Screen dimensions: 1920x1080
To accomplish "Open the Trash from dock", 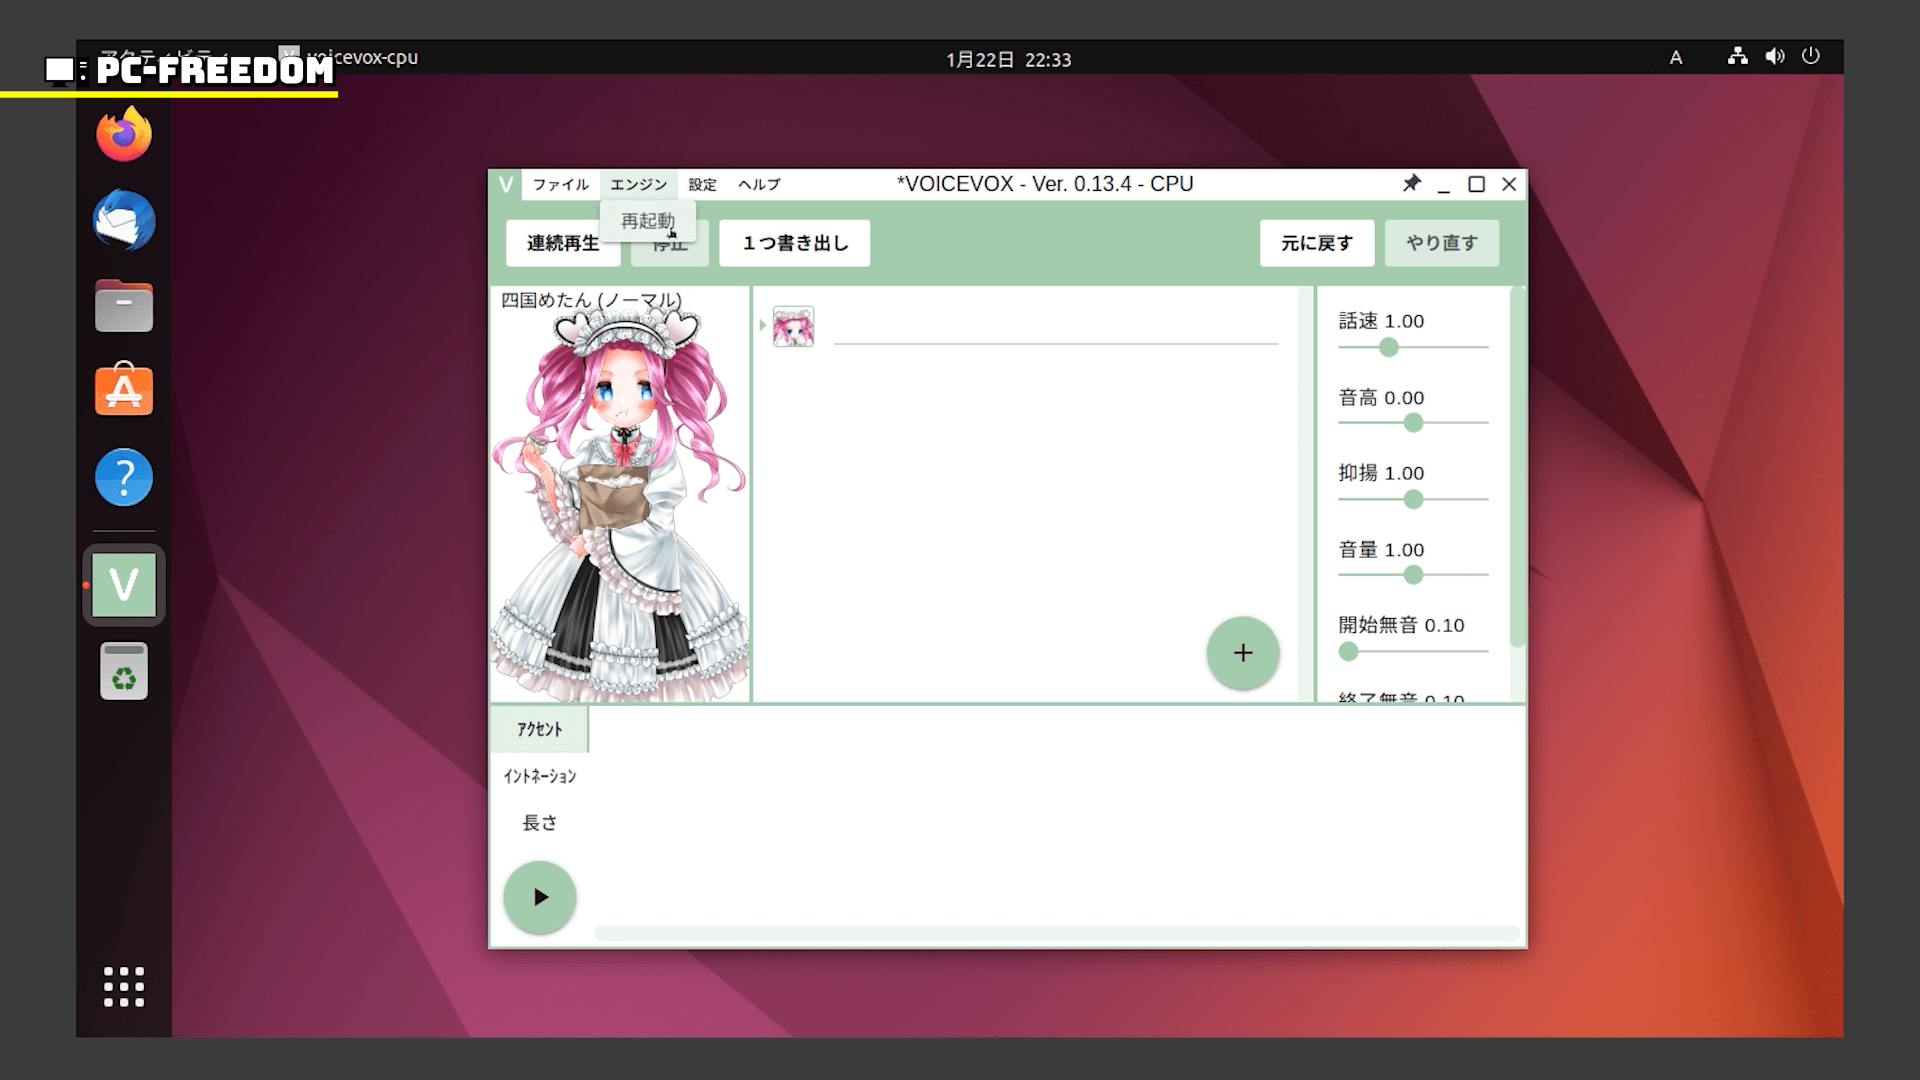I will pyautogui.click(x=124, y=671).
